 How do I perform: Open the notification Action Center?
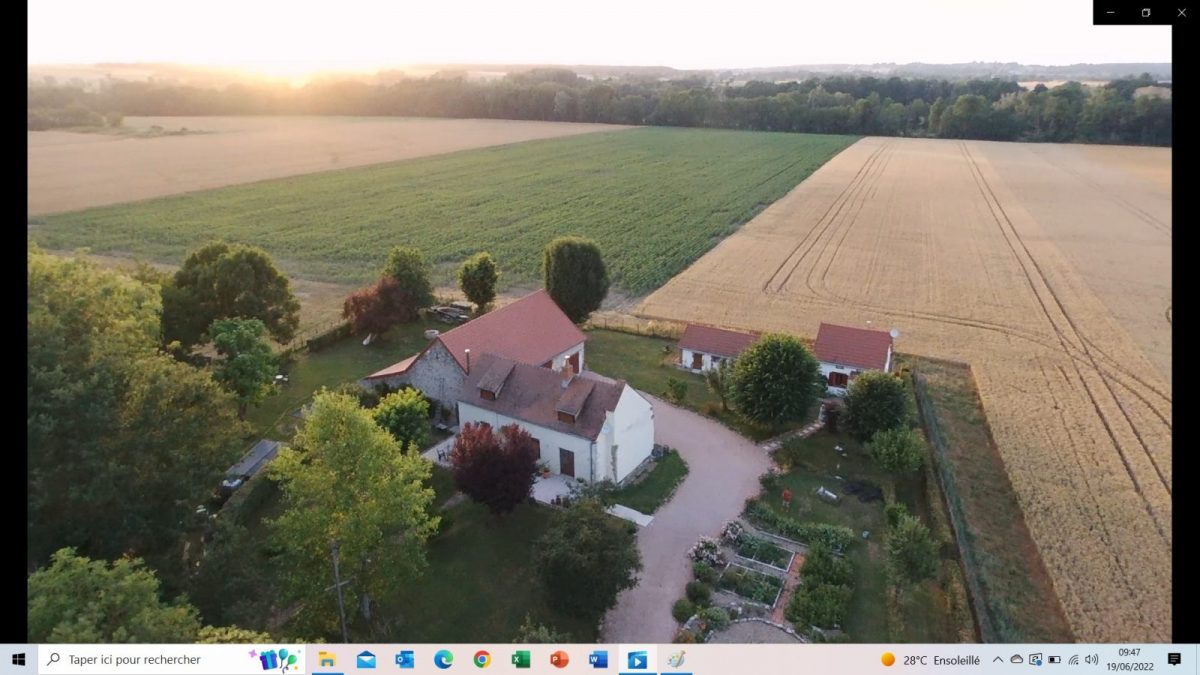pos(1174,659)
